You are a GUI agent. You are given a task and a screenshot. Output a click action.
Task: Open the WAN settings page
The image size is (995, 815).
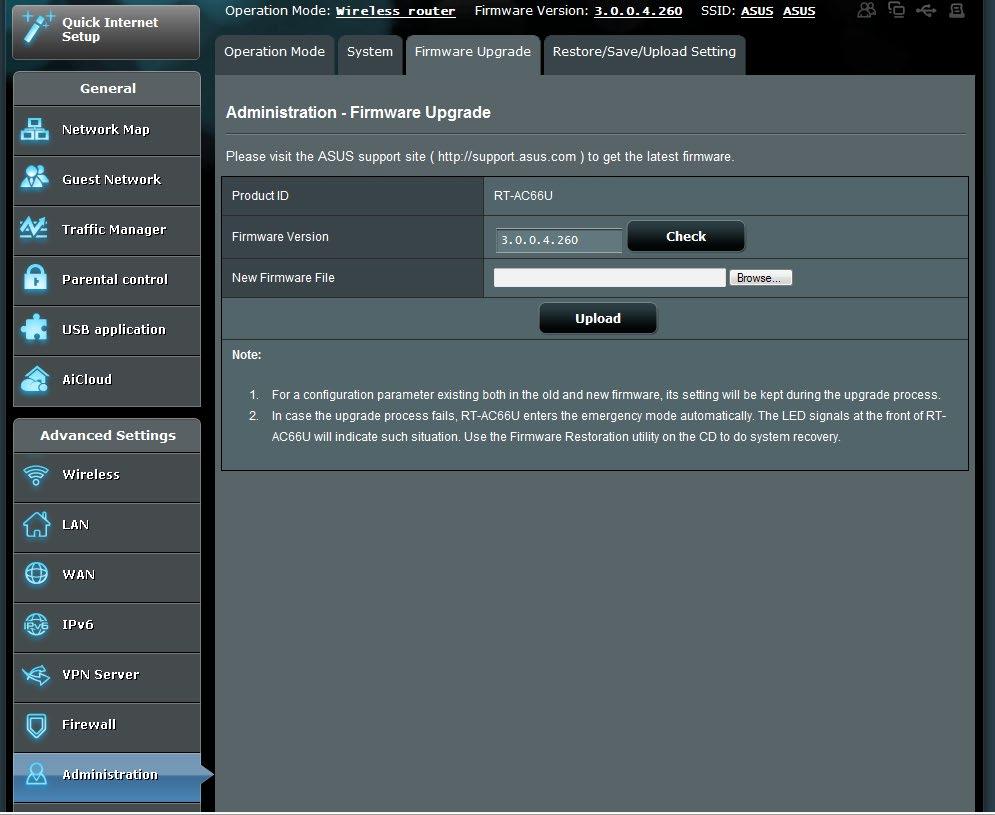[x=107, y=577]
